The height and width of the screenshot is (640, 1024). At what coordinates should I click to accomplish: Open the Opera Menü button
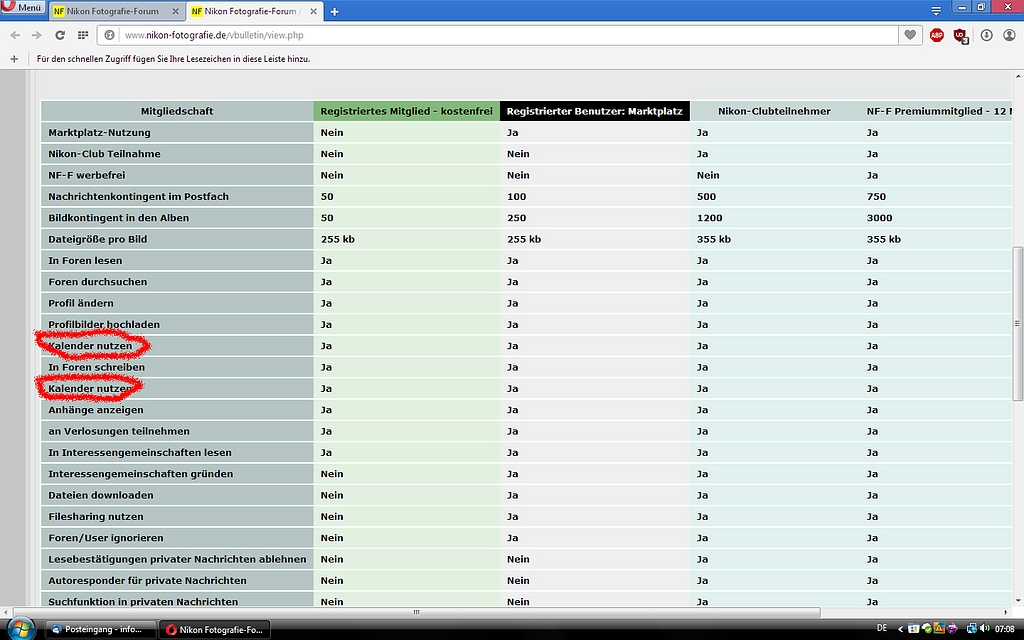(24, 8)
